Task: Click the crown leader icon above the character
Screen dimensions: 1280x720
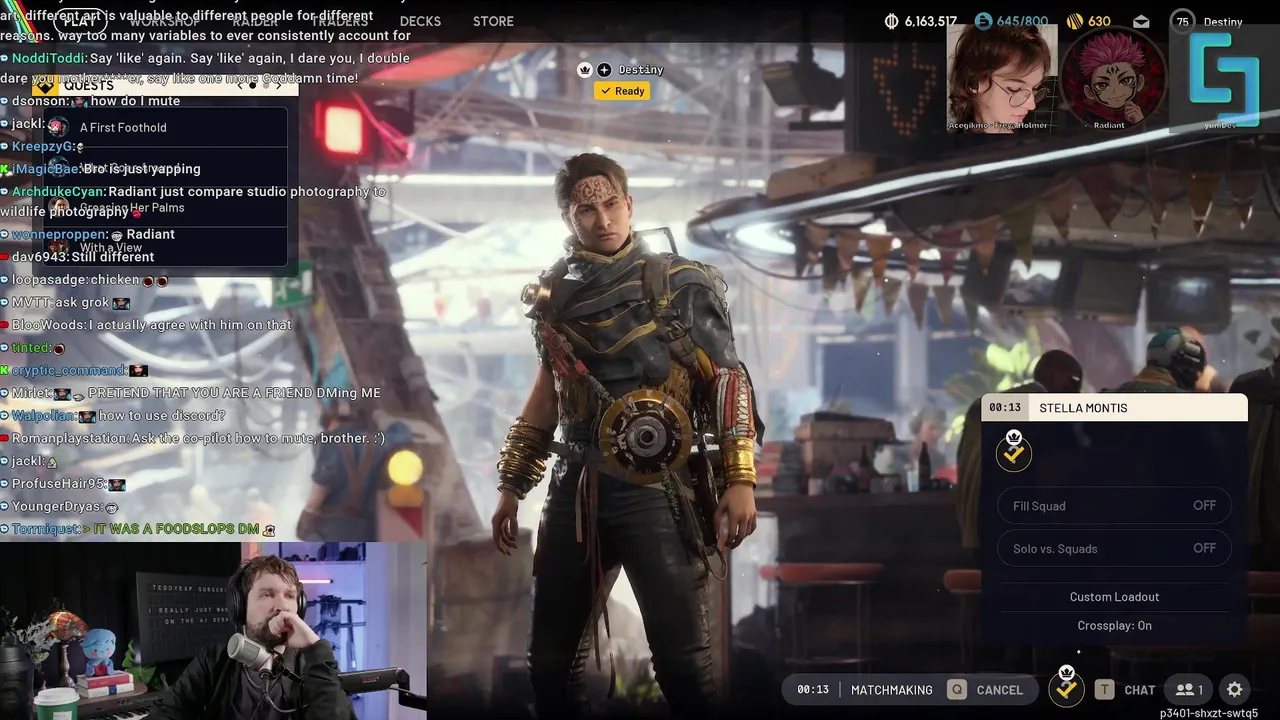Action: (x=584, y=70)
